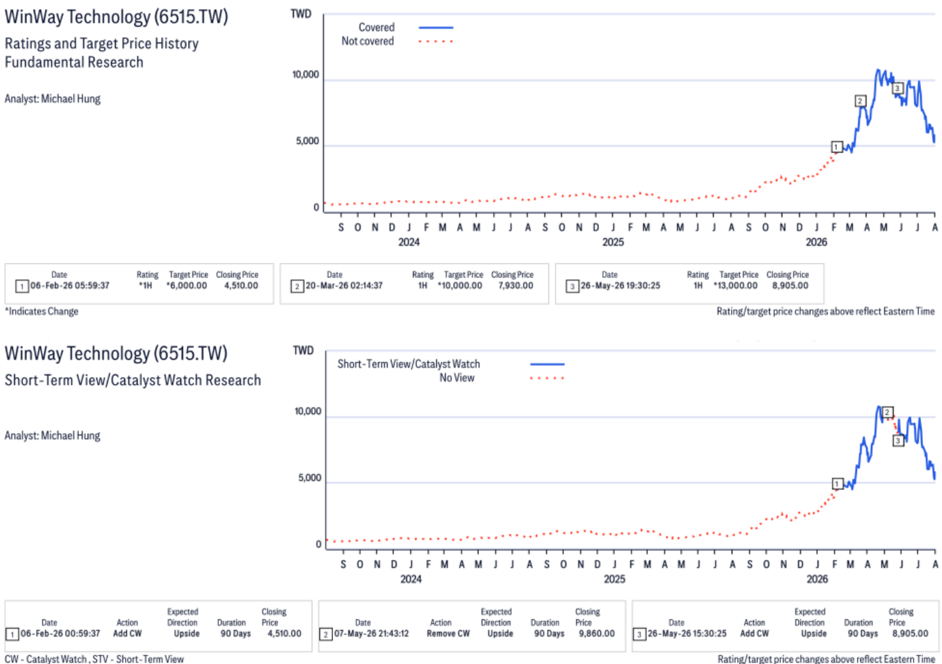This screenshot has height=664, width=942.
Task: Click 'Analyst: Michael Hung' in the Short-Term View section
Action: pos(53,436)
